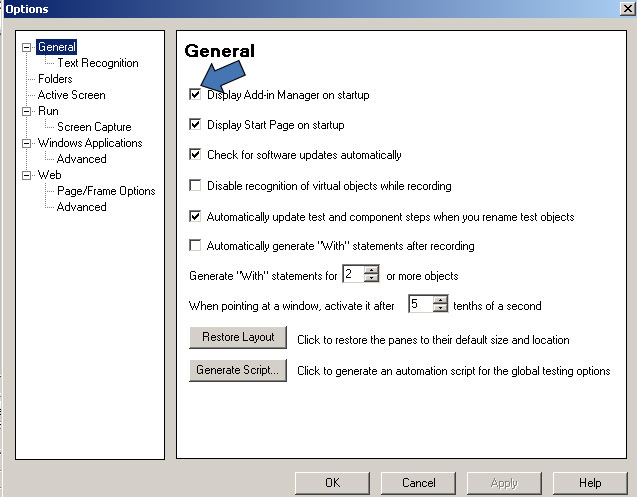Open Screen Capture options

(94, 127)
